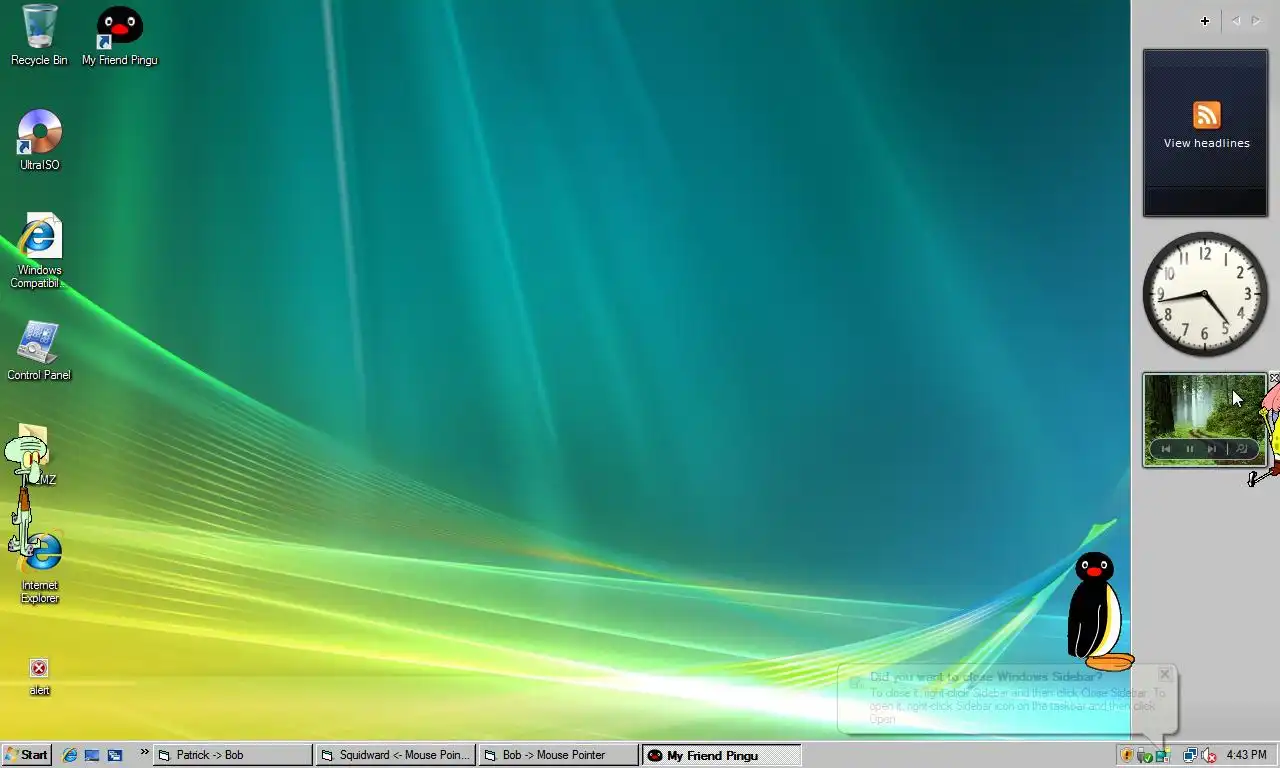Skip to next slideshow picture

[x=1212, y=449]
